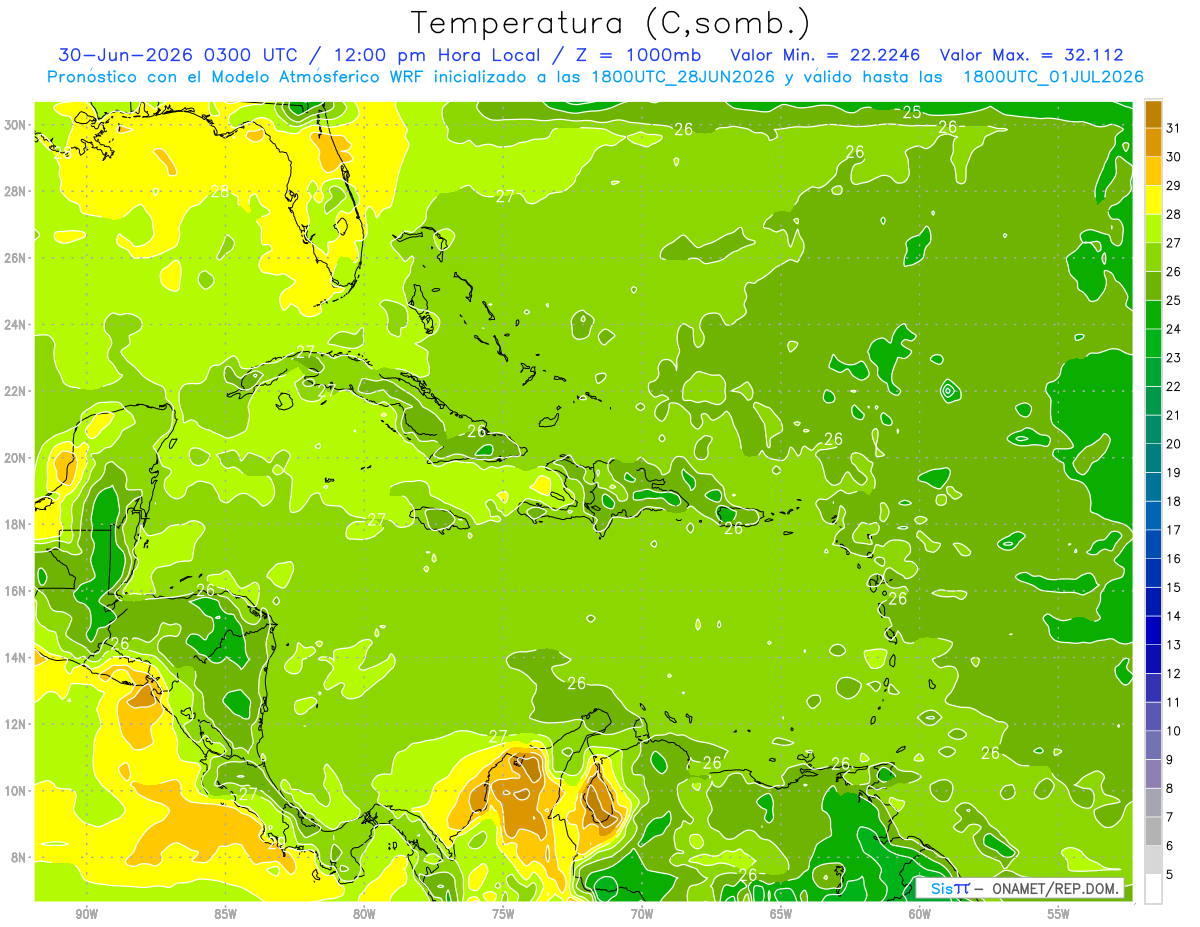
Task: Click legend value 17
Action: tap(1173, 530)
